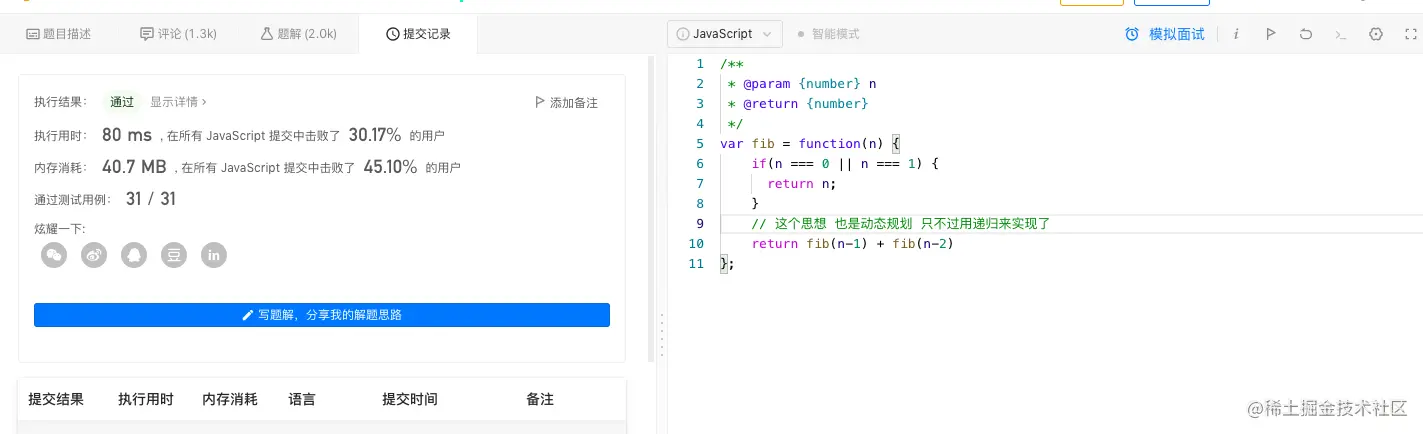The height and width of the screenshot is (434, 1423).
Task: Toggle 智能模式 smart mode
Action: [x=828, y=34]
